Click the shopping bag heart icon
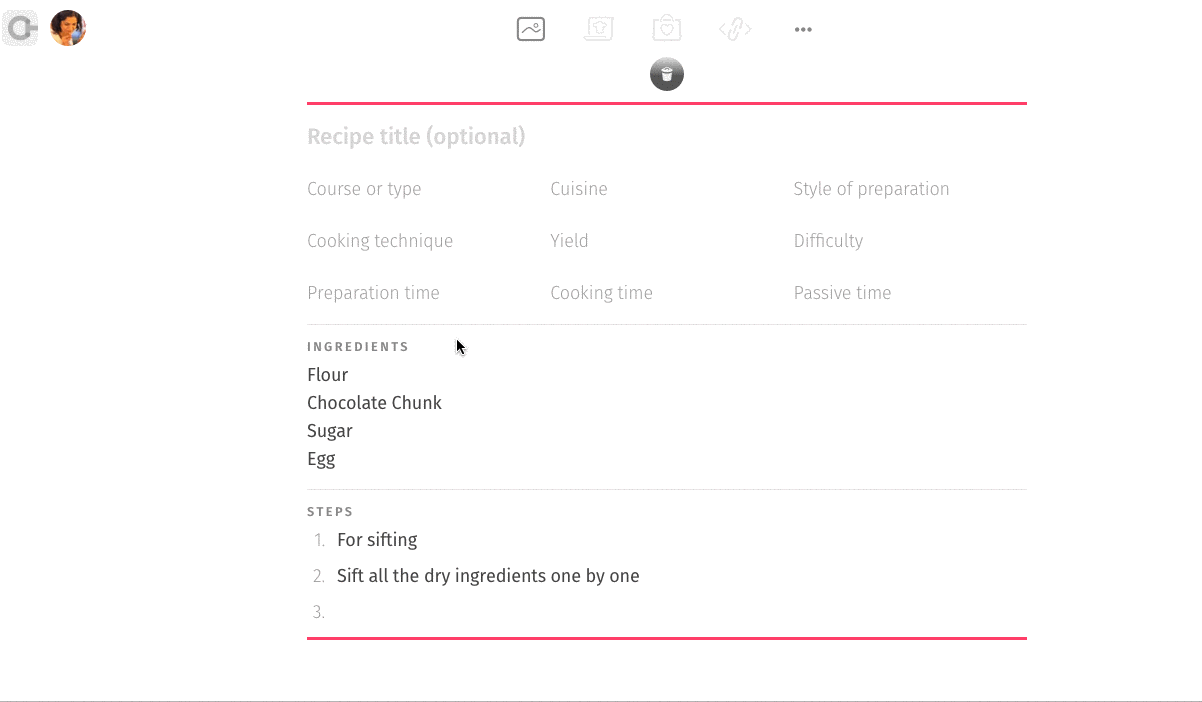Image resolution: width=1202 pixels, height=702 pixels. 667,29
